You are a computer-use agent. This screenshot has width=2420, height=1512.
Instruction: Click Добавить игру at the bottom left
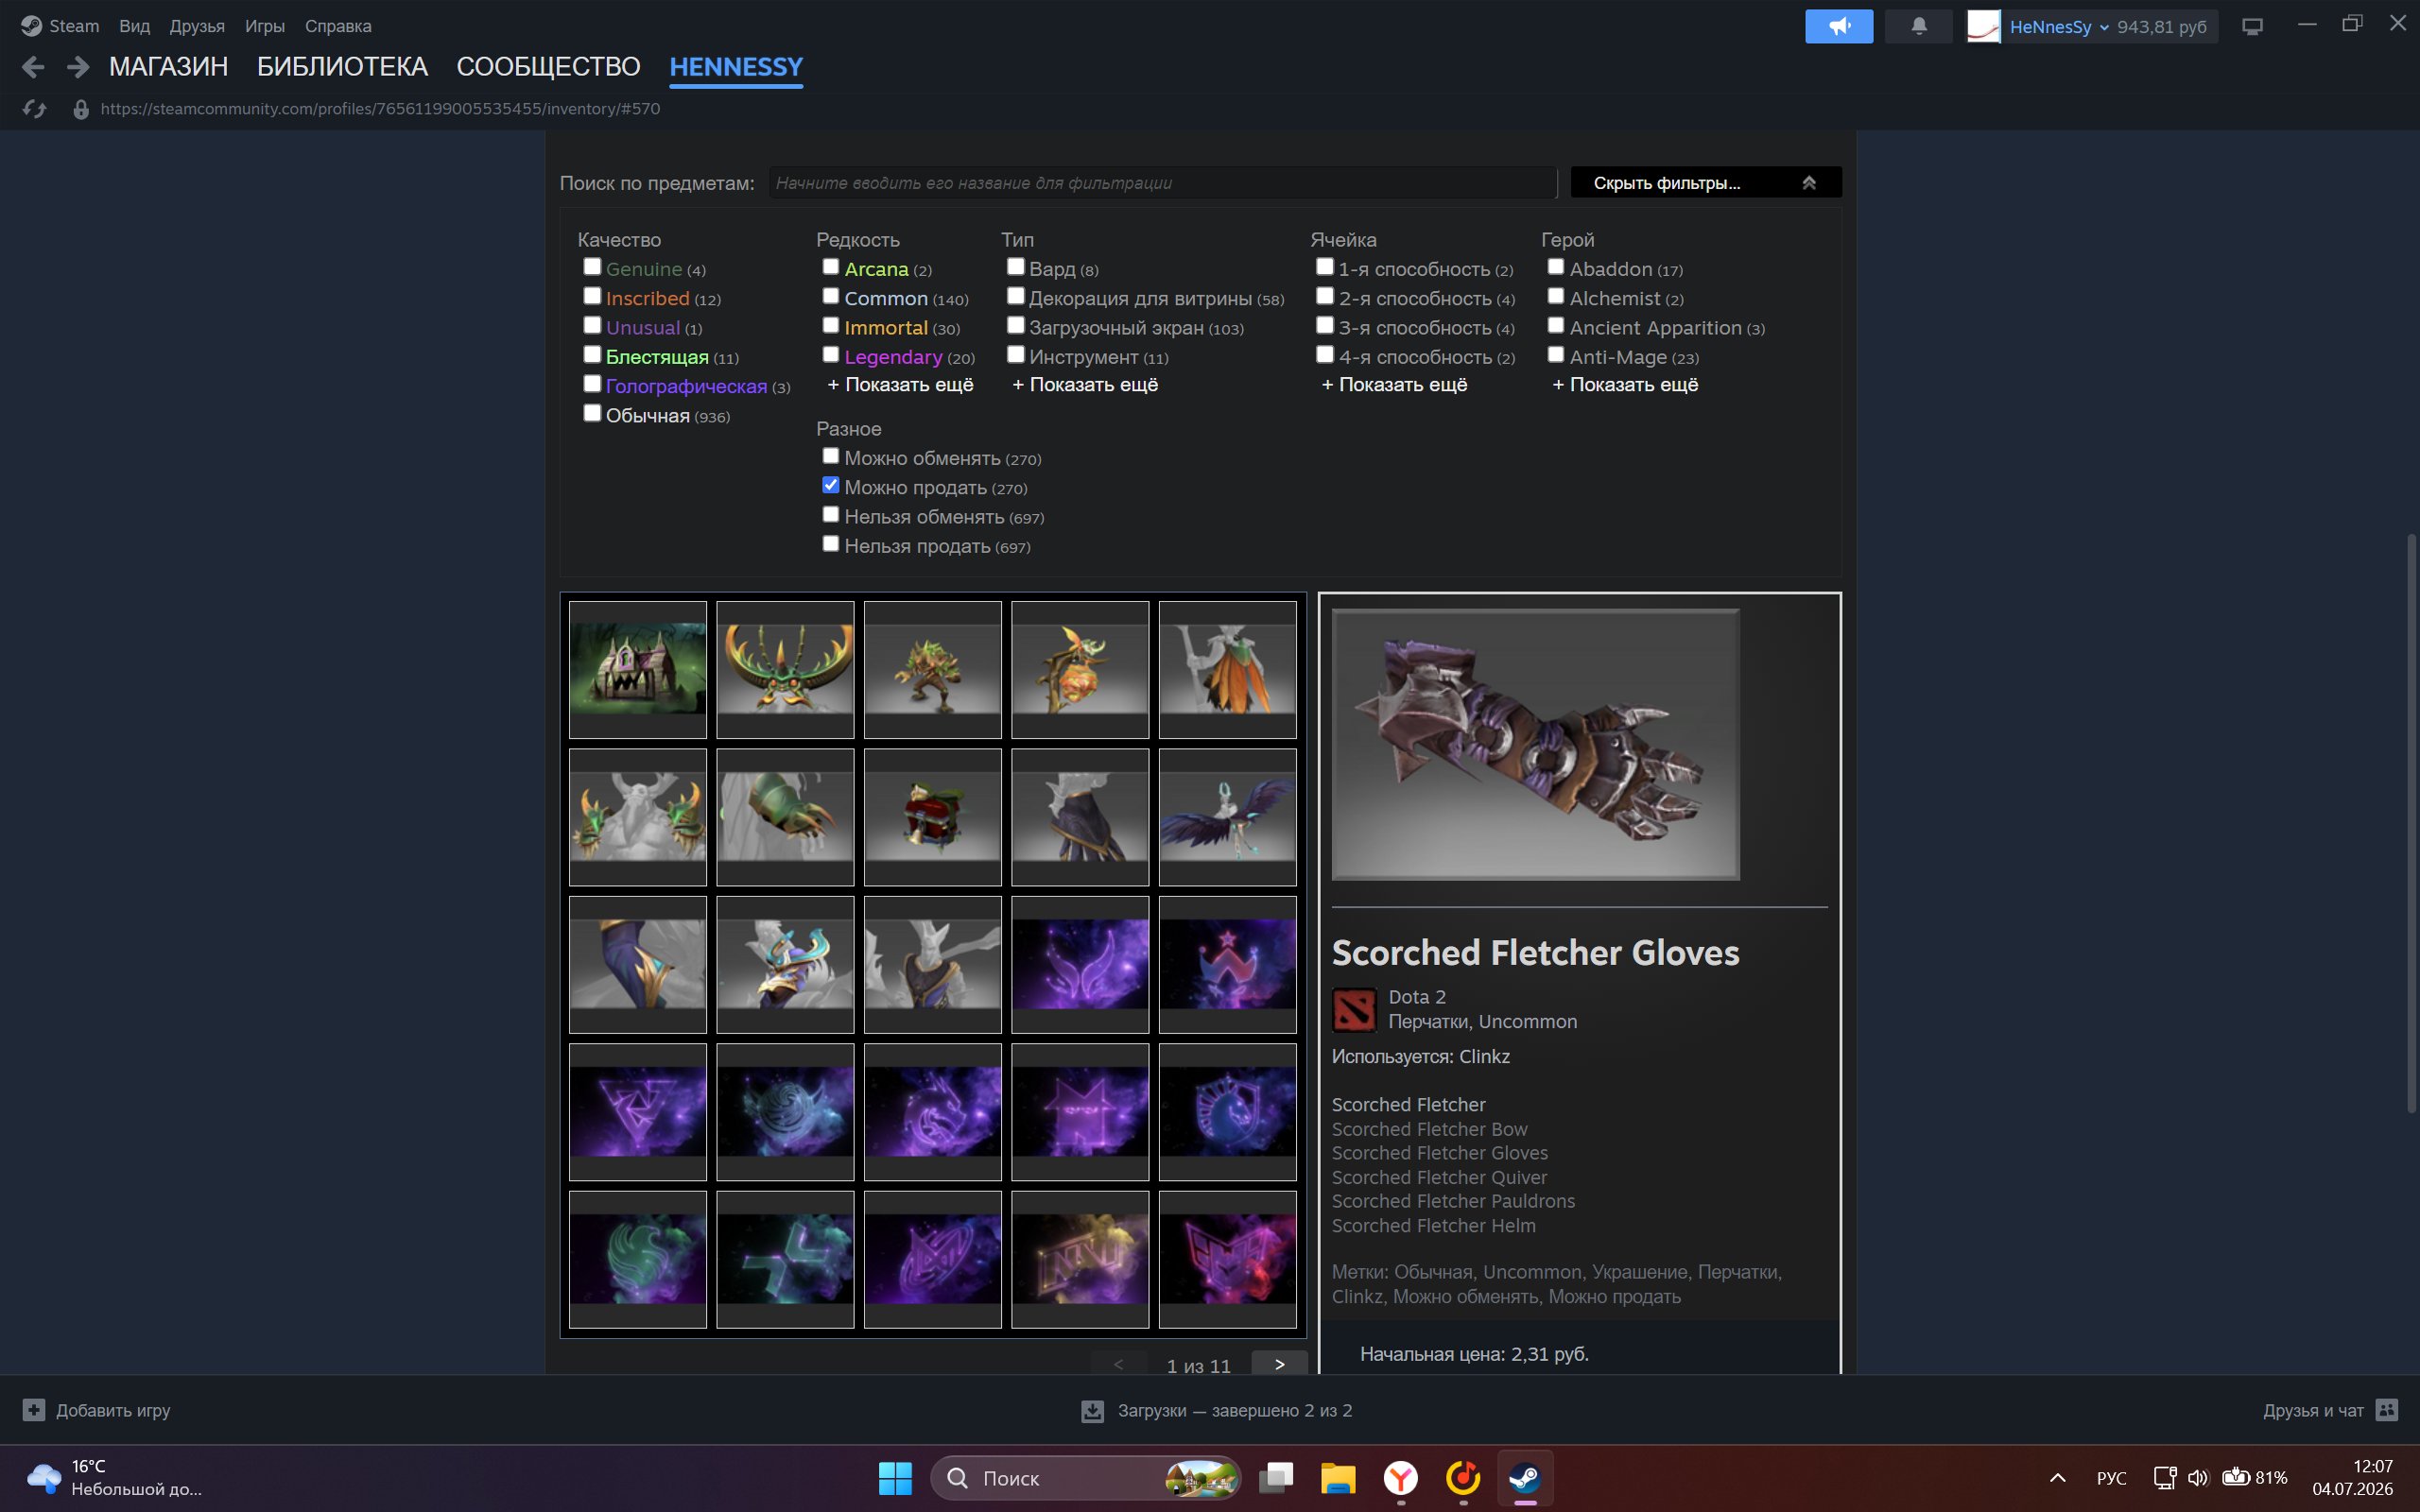(113, 1410)
